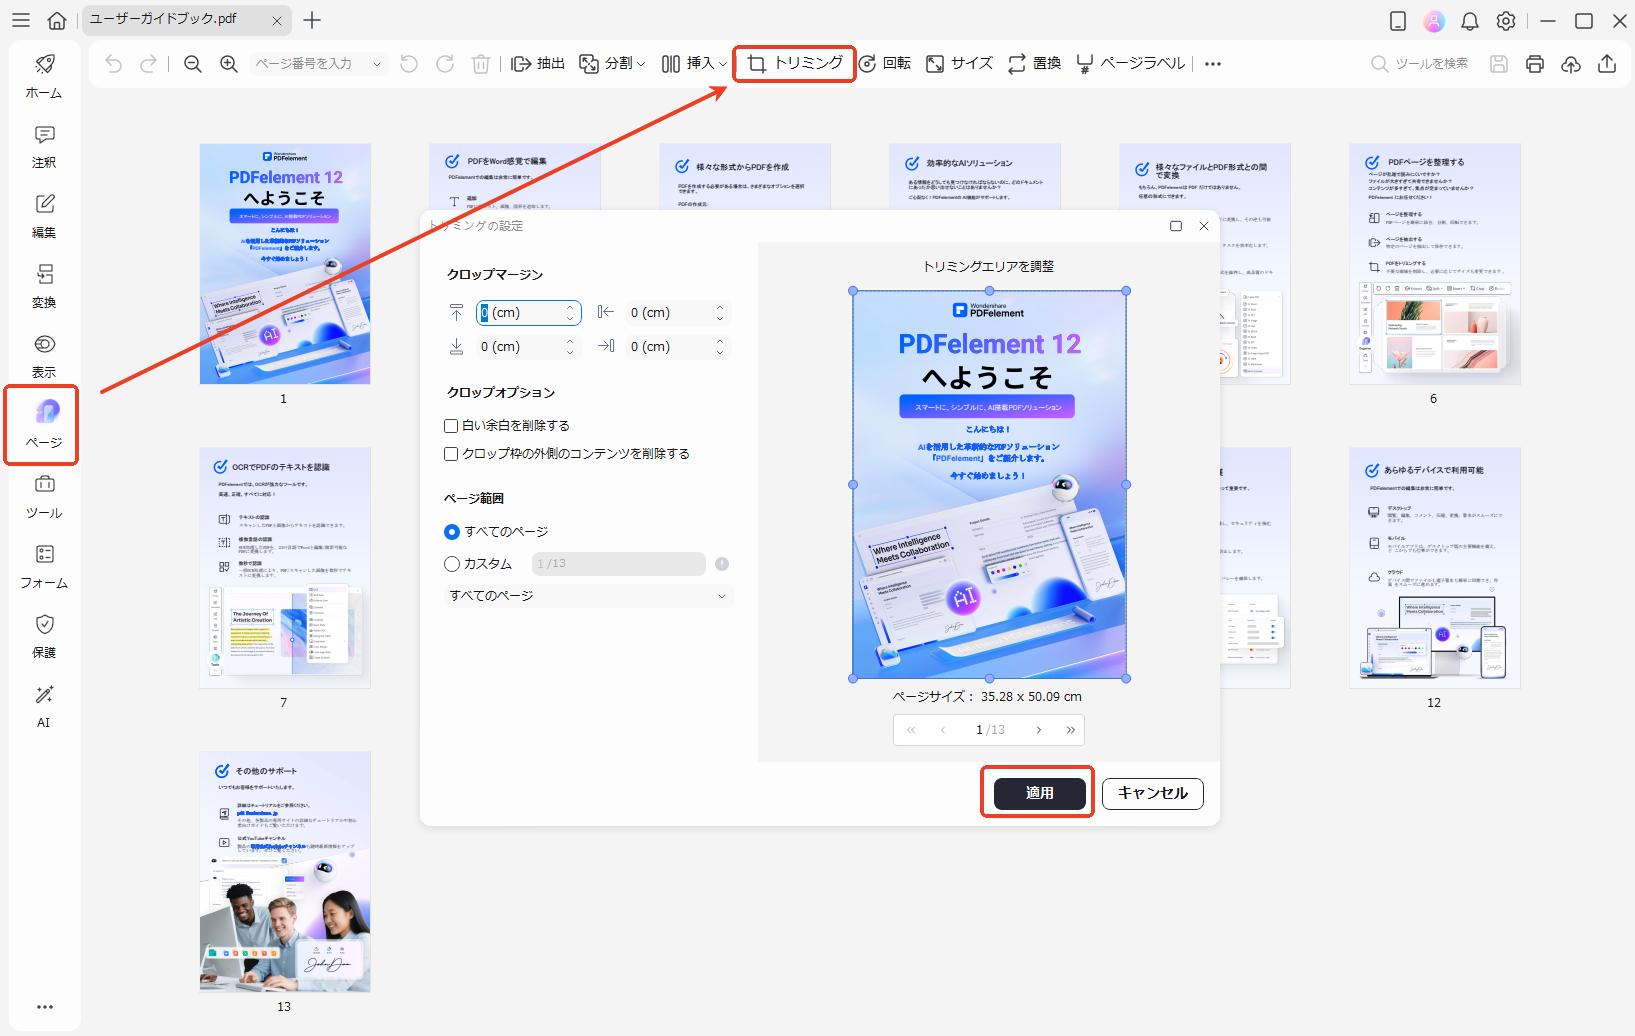Select the サイズ (Size) tool
1635x1036 pixels.
tap(958, 63)
